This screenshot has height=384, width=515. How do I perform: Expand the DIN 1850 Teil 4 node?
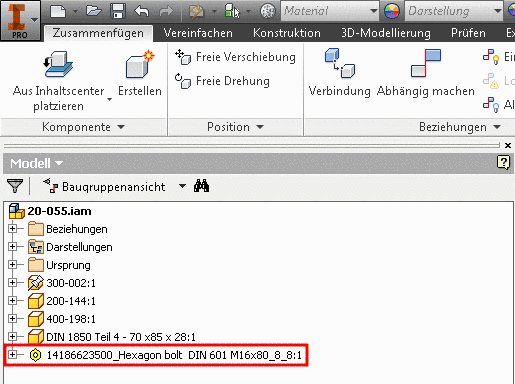12,337
